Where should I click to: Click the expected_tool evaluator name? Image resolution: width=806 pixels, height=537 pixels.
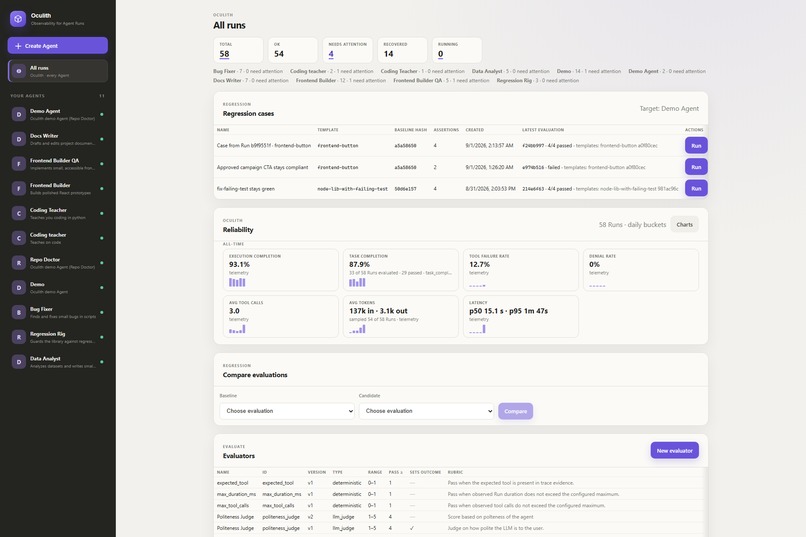pos(232,483)
